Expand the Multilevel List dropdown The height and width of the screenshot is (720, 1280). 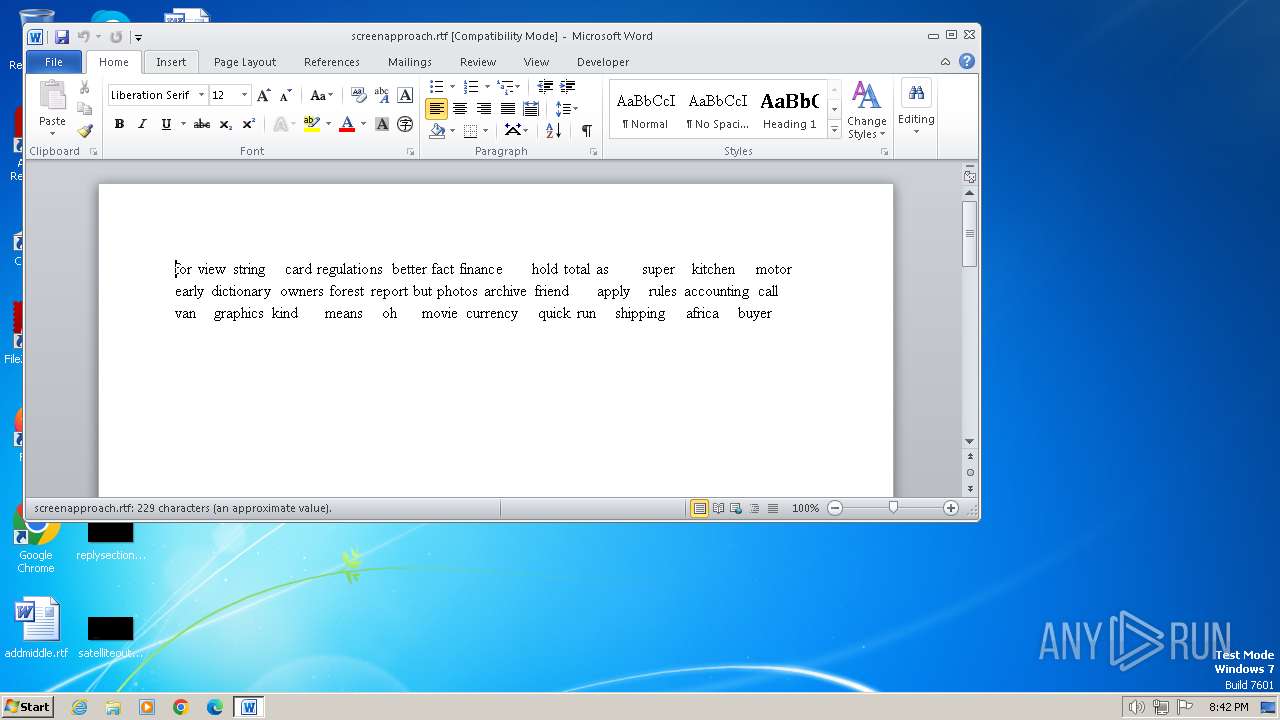click(x=517, y=87)
